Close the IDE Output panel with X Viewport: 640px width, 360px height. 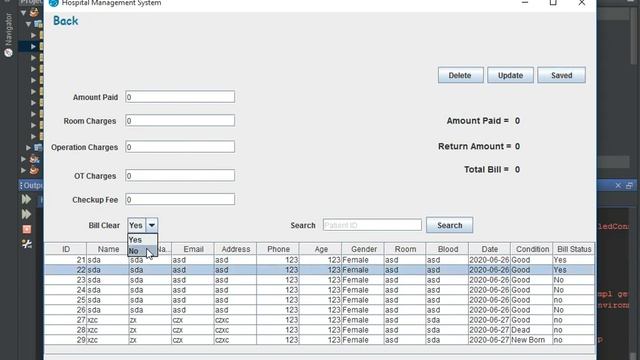(618, 186)
